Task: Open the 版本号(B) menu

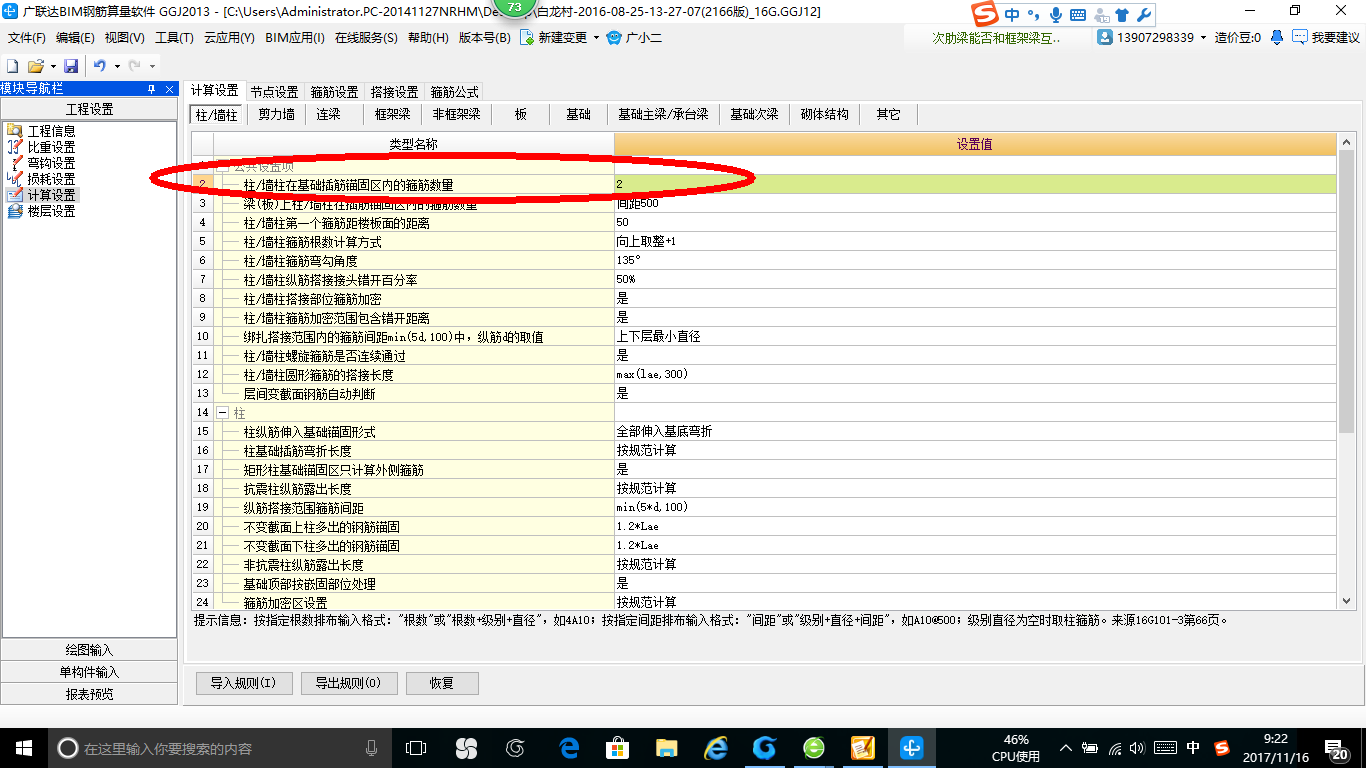Action: point(484,38)
